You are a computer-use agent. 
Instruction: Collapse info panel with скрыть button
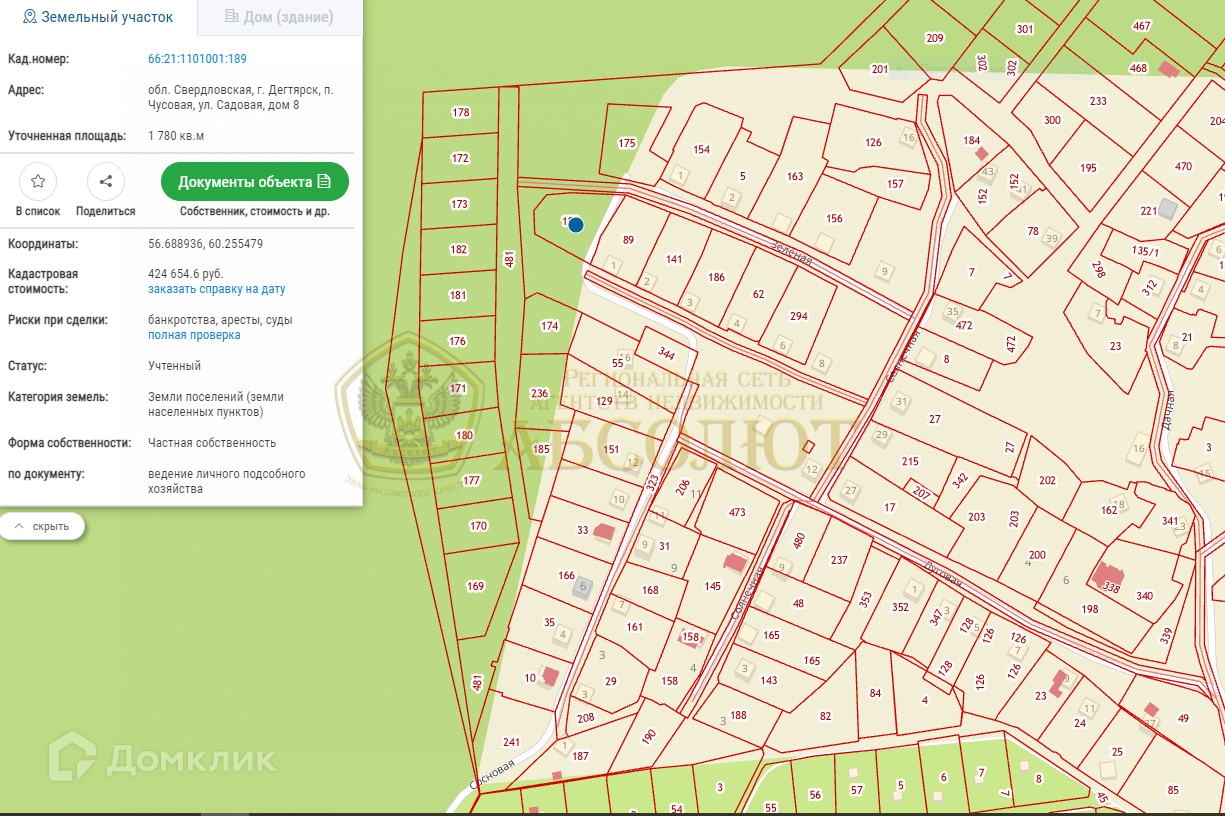(x=42, y=526)
